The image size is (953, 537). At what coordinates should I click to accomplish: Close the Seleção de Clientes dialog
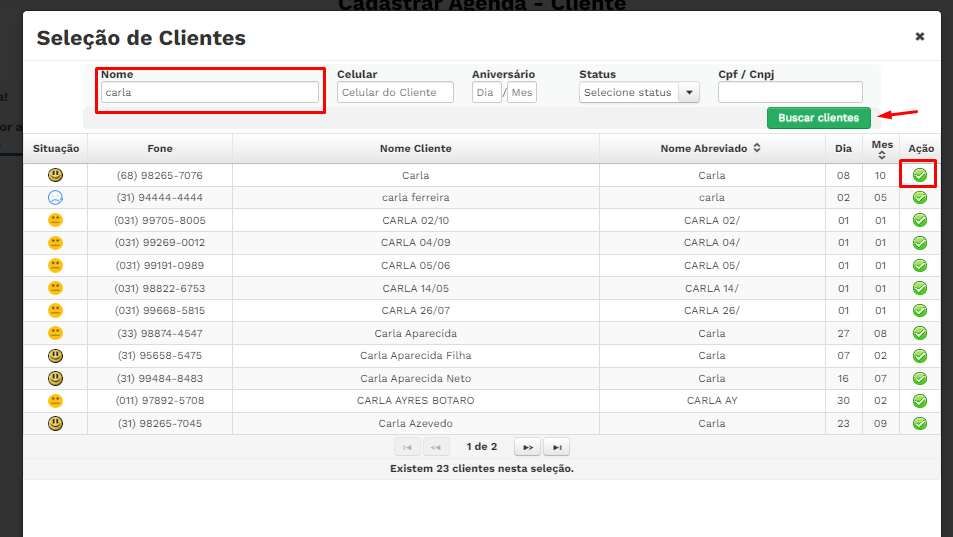coord(919,37)
